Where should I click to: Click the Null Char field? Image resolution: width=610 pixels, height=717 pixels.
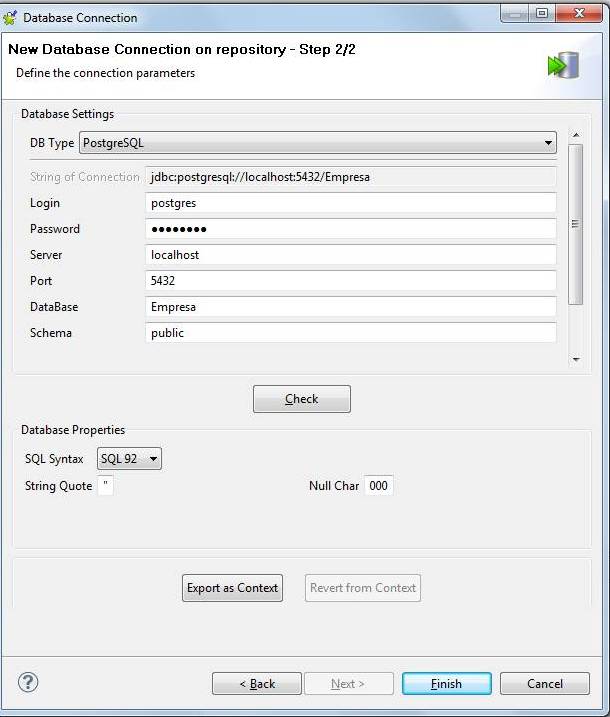(378, 486)
